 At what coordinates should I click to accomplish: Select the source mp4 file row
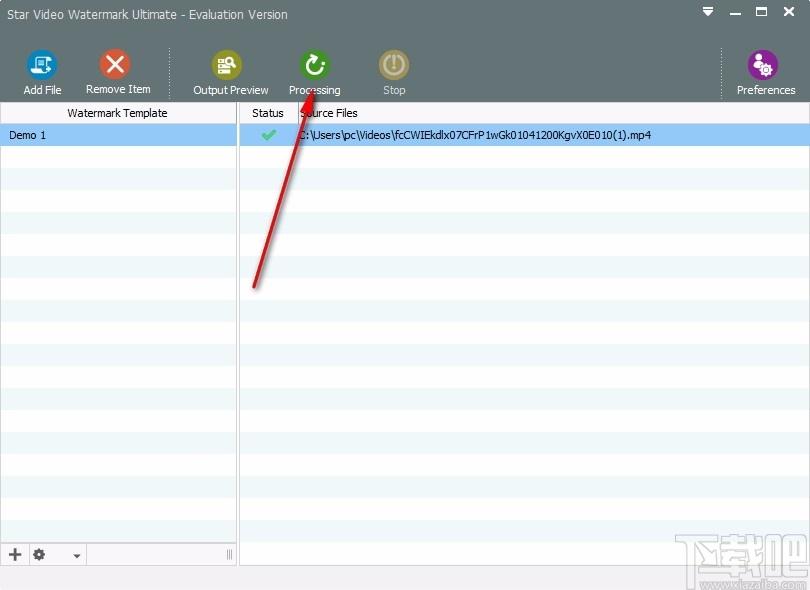tap(524, 135)
